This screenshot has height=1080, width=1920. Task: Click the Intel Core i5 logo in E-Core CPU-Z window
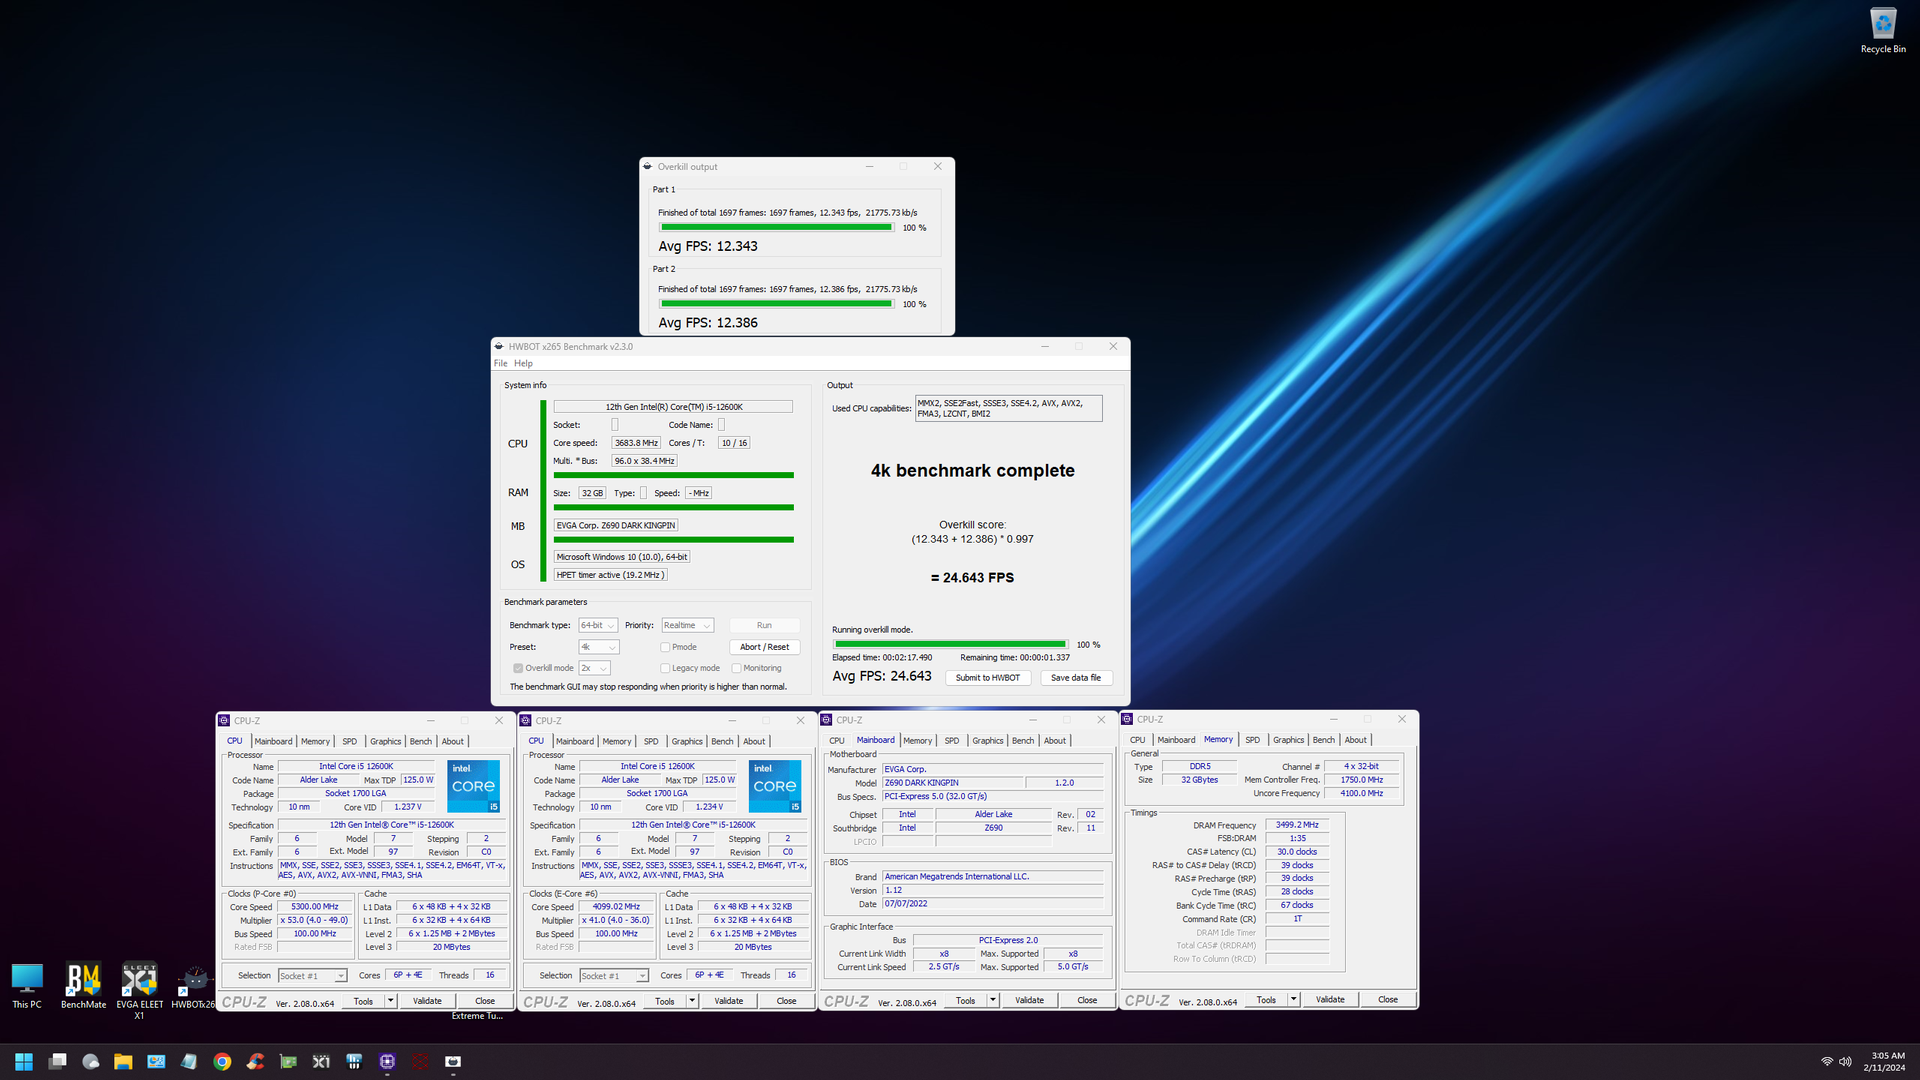[775, 786]
